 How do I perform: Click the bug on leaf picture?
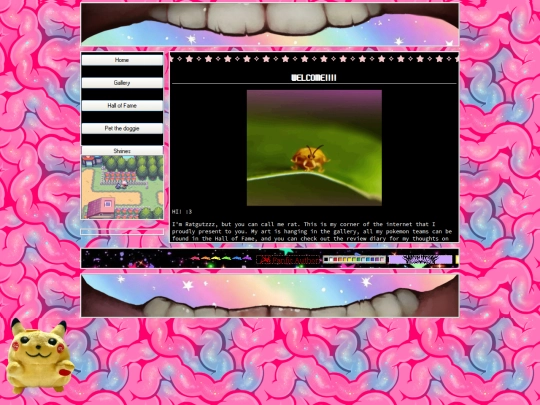pyautogui.click(x=314, y=148)
